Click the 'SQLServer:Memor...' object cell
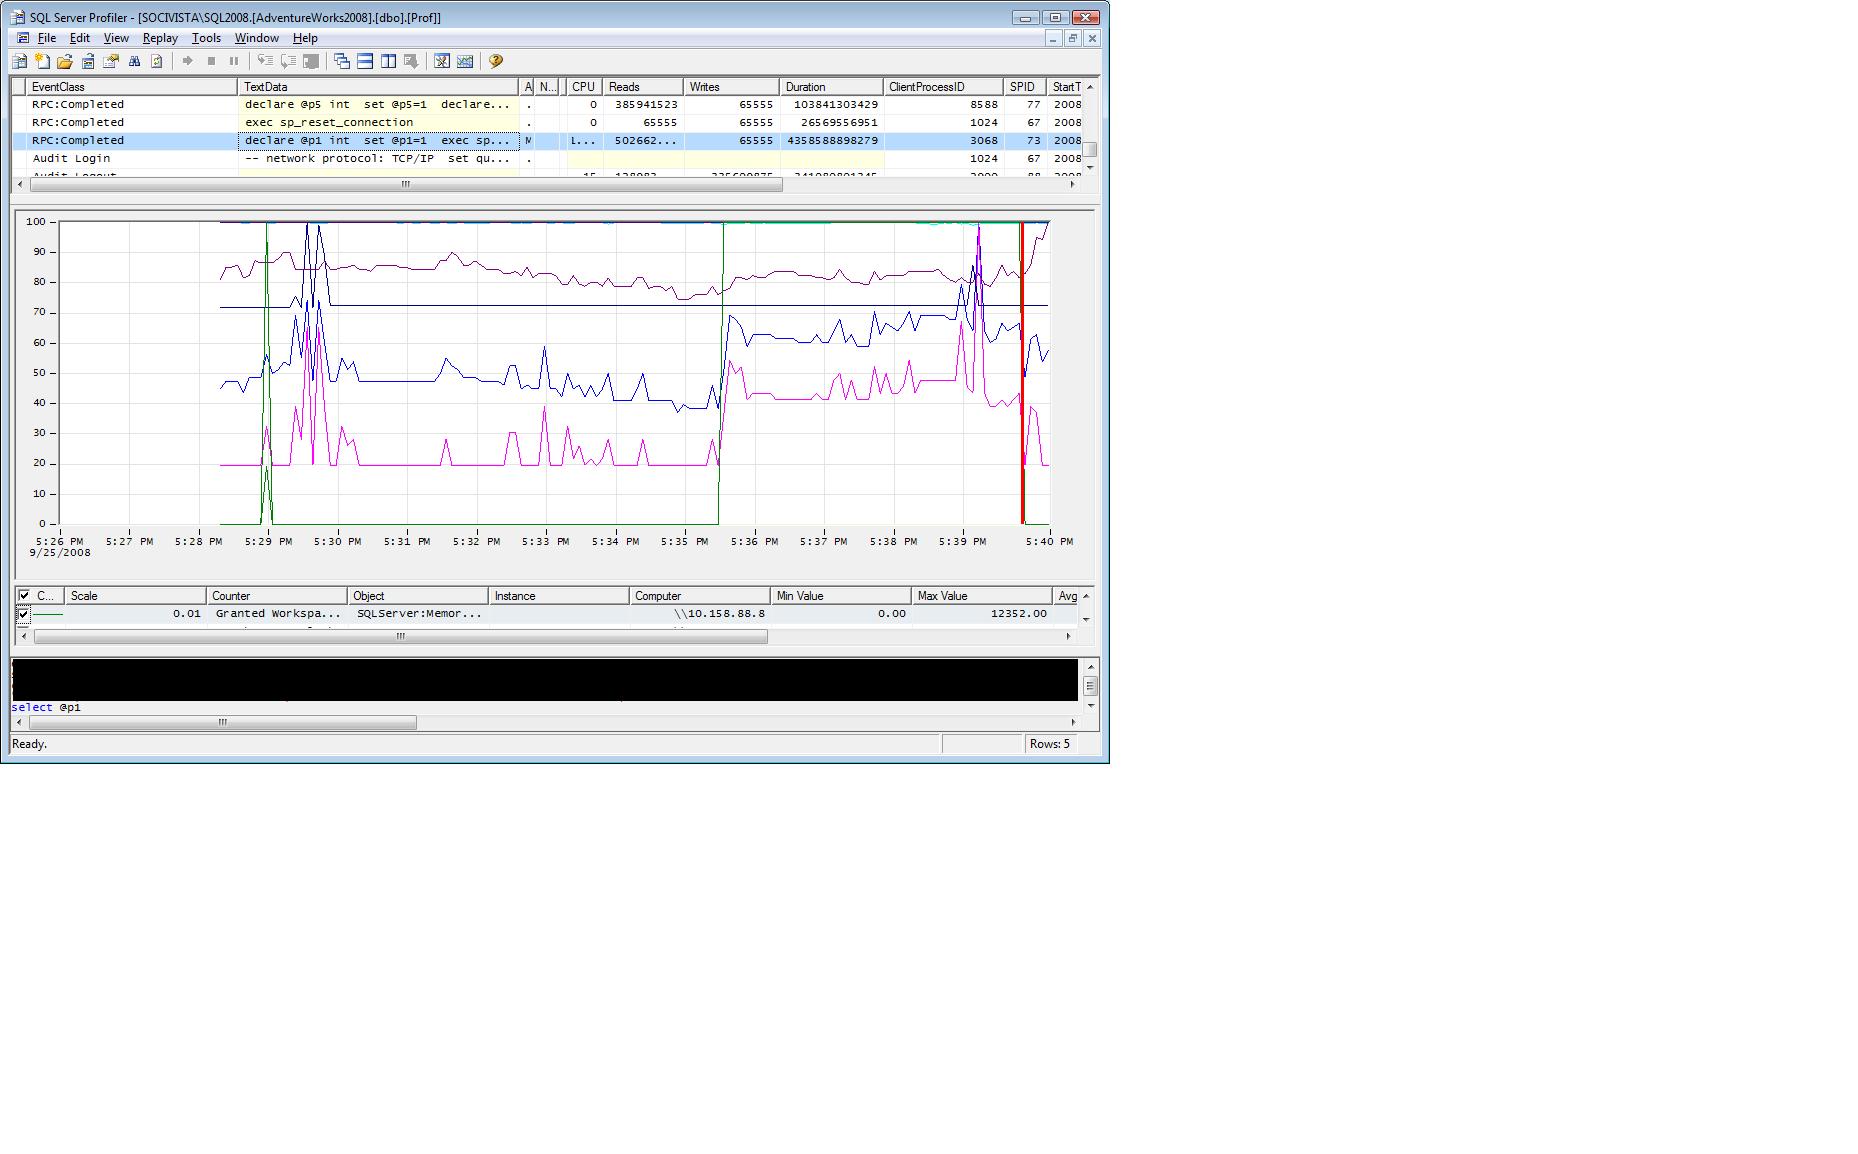The width and height of the screenshot is (1858, 1154). click(419, 614)
